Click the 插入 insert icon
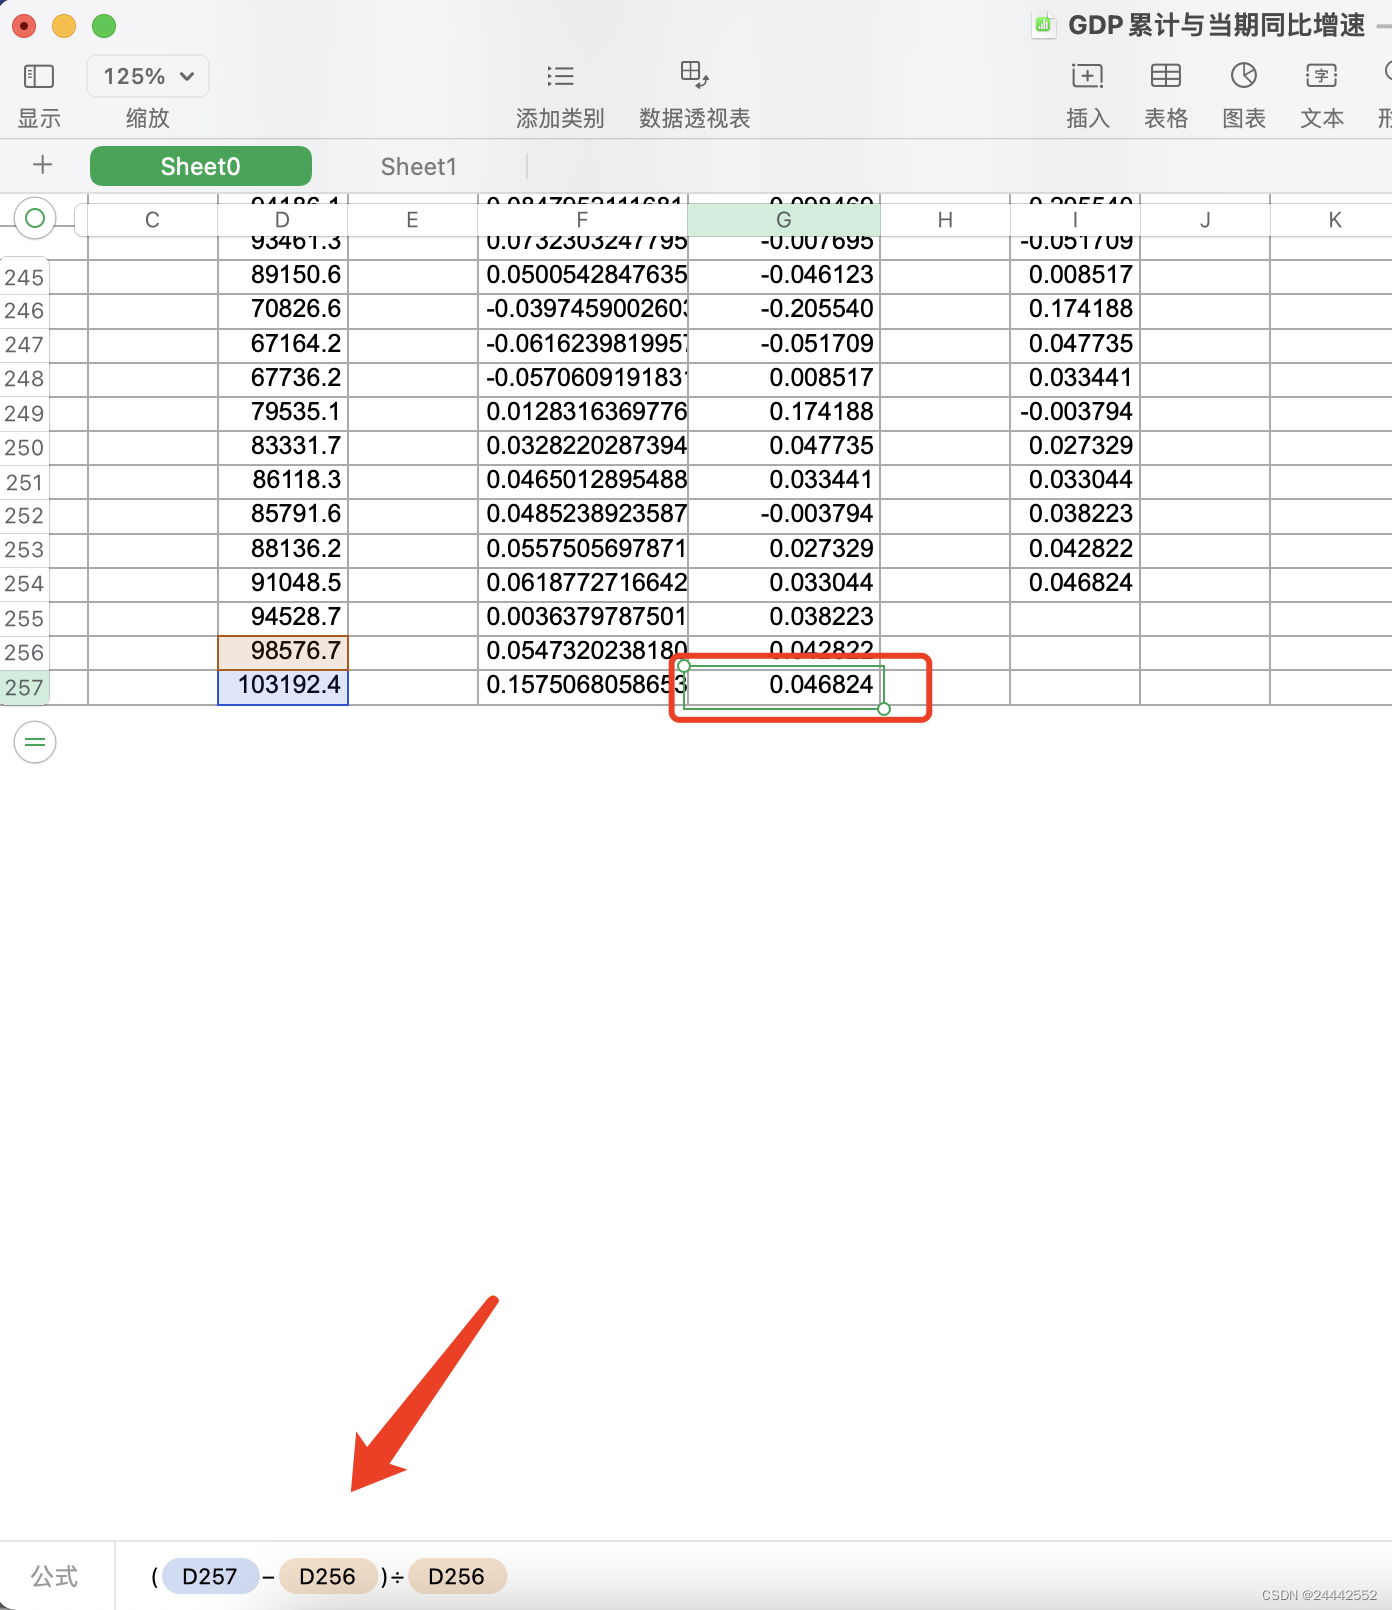 pos(1087,76)
